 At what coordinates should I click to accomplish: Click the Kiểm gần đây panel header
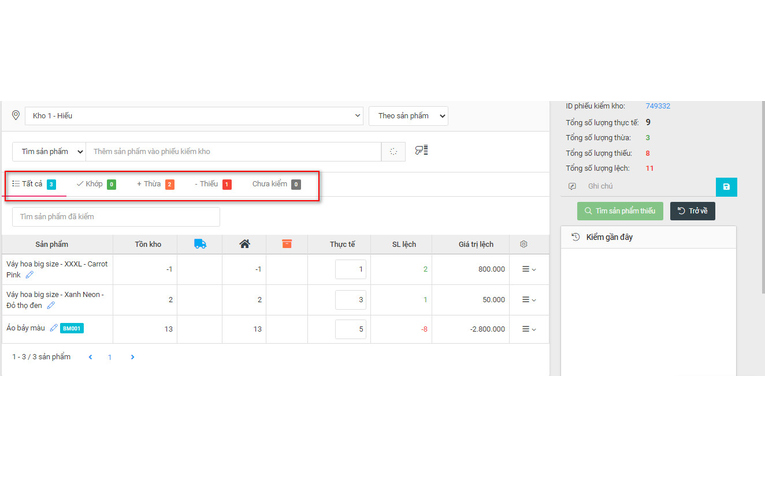coord(648,238)
